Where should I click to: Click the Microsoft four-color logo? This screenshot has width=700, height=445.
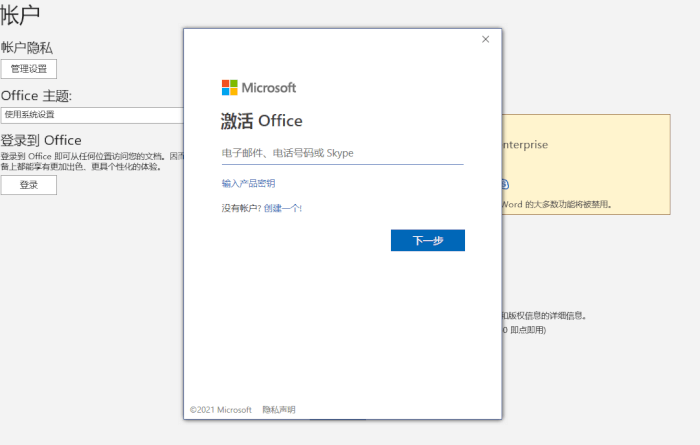pyautogui.click(x=229, y=87)
